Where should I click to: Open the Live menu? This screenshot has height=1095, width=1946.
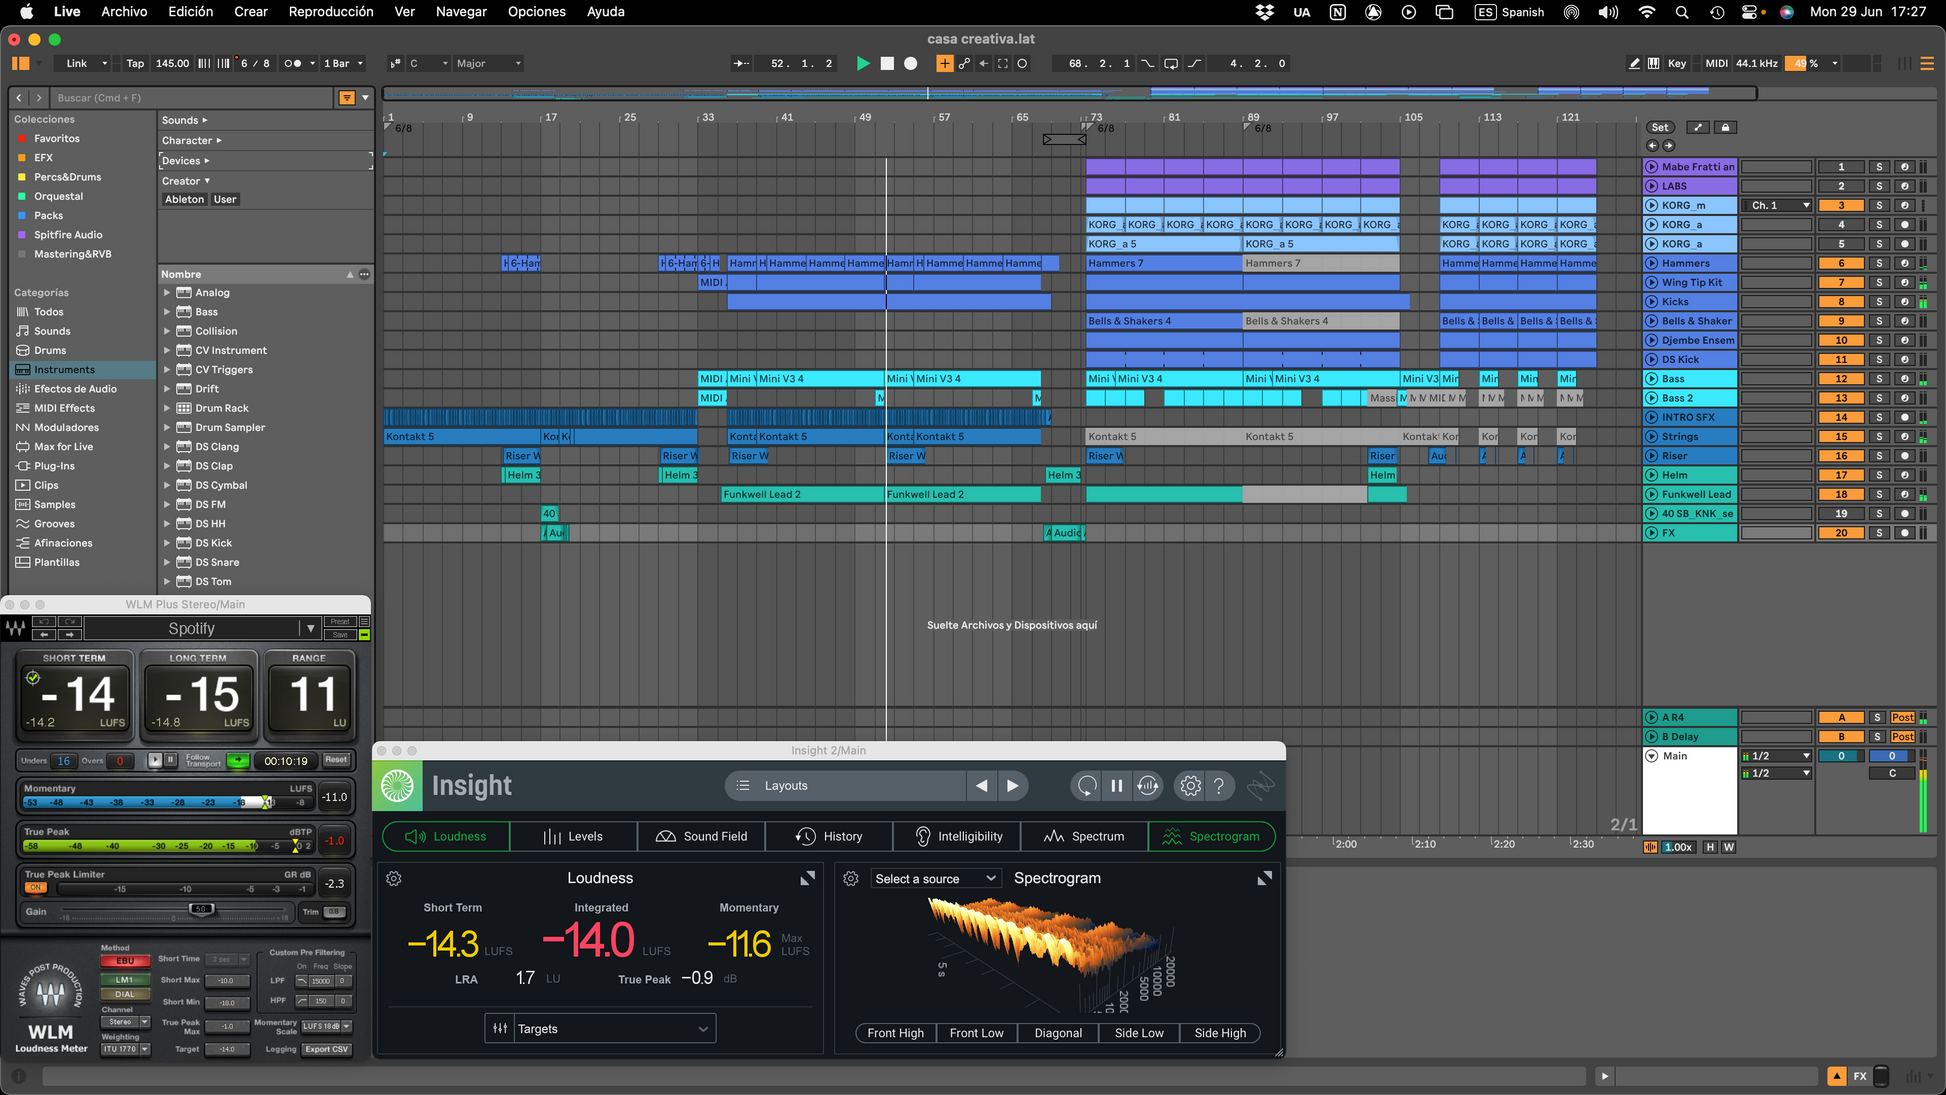(67, 12)
